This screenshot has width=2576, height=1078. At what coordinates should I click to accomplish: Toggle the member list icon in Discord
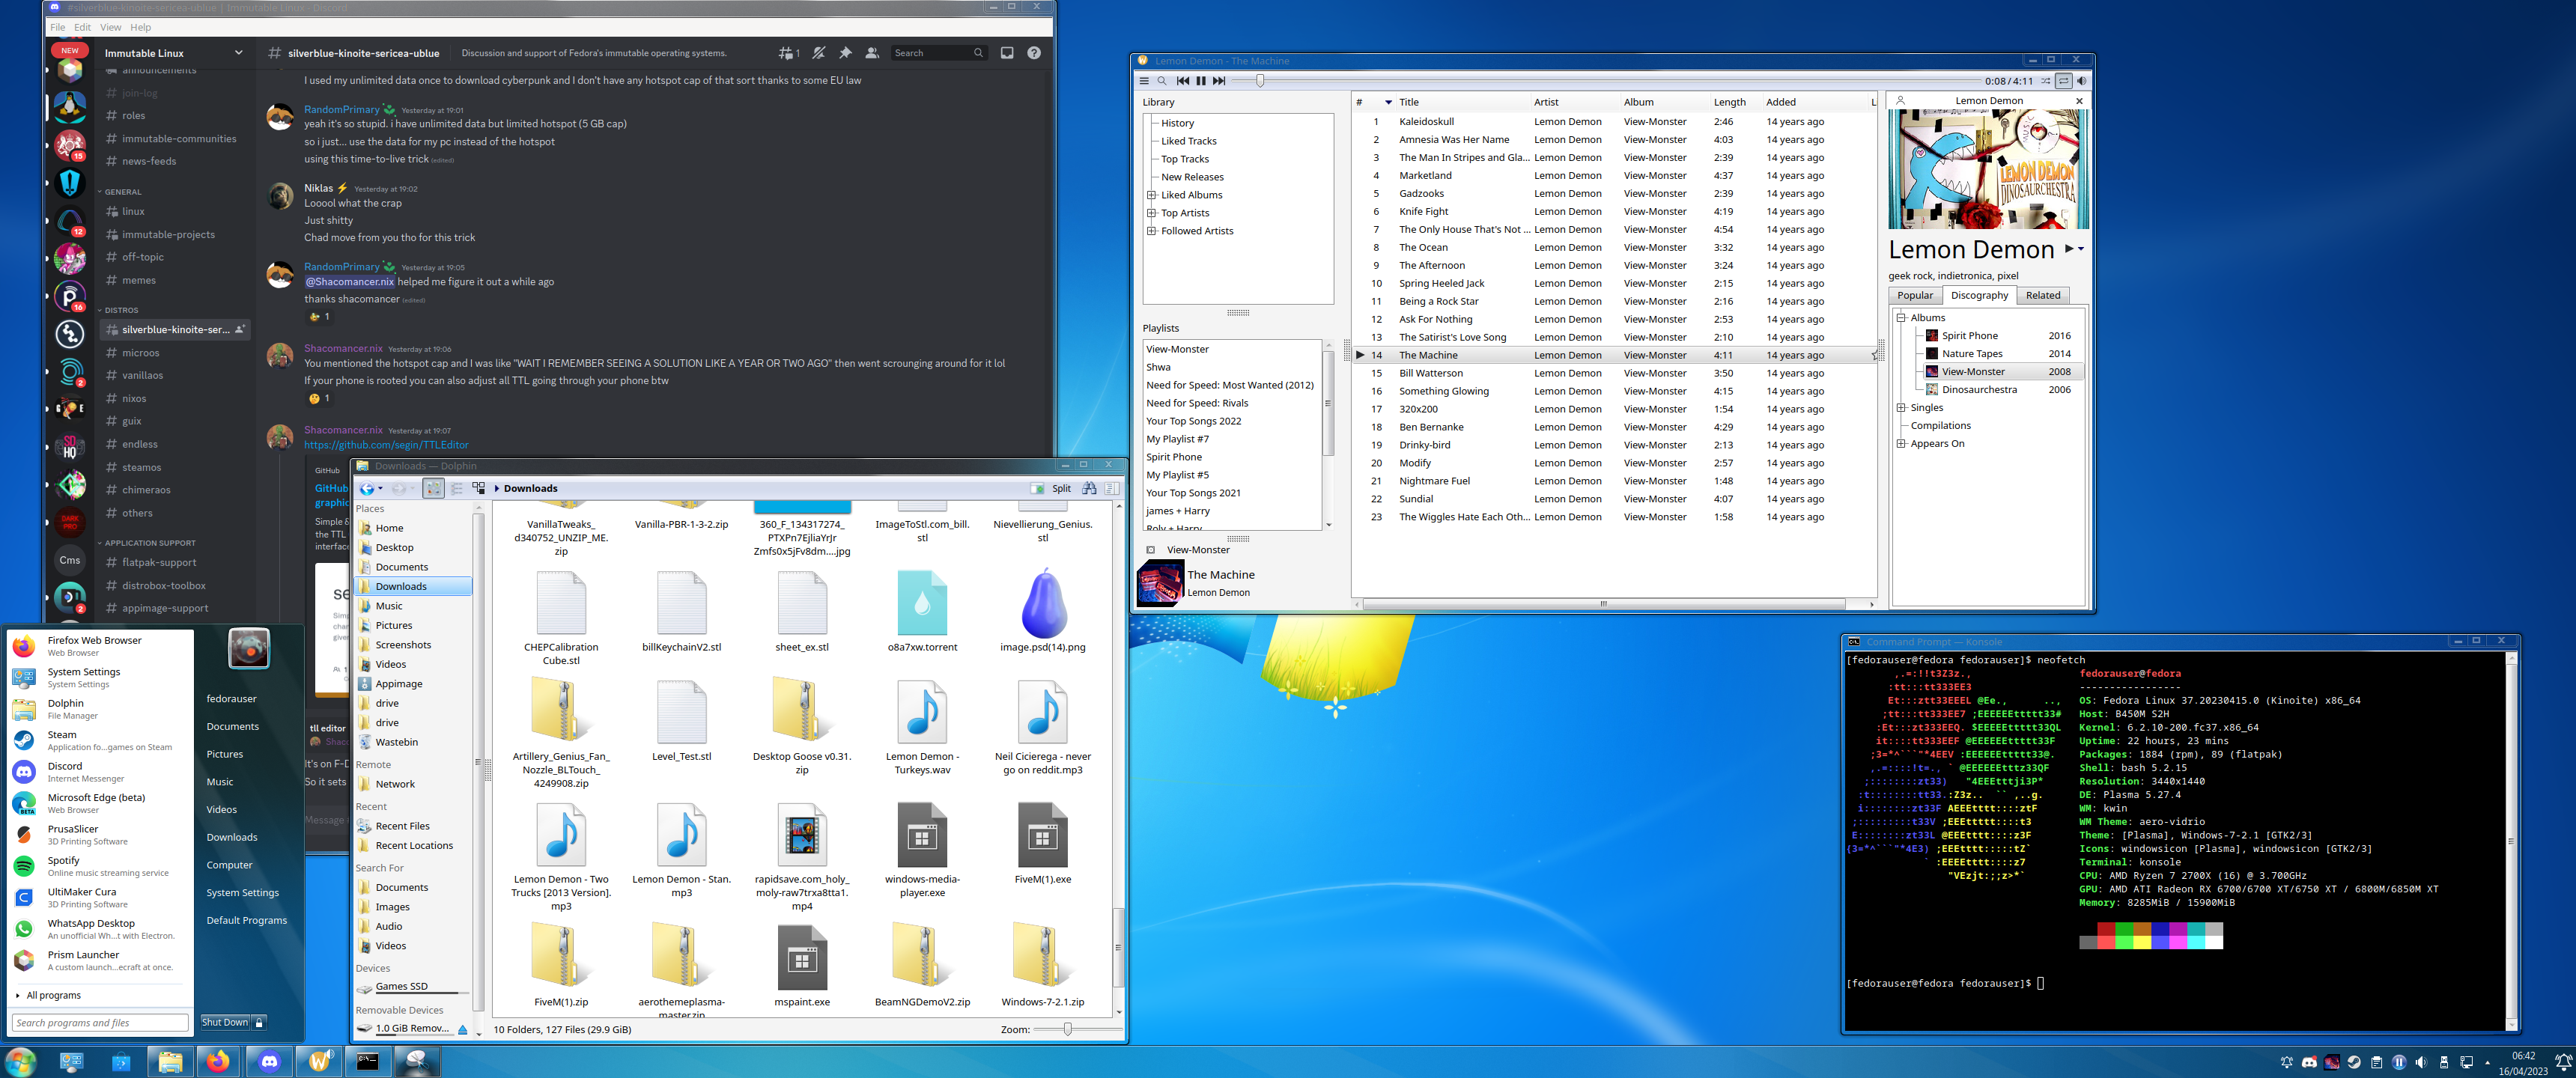click(870, 52)
